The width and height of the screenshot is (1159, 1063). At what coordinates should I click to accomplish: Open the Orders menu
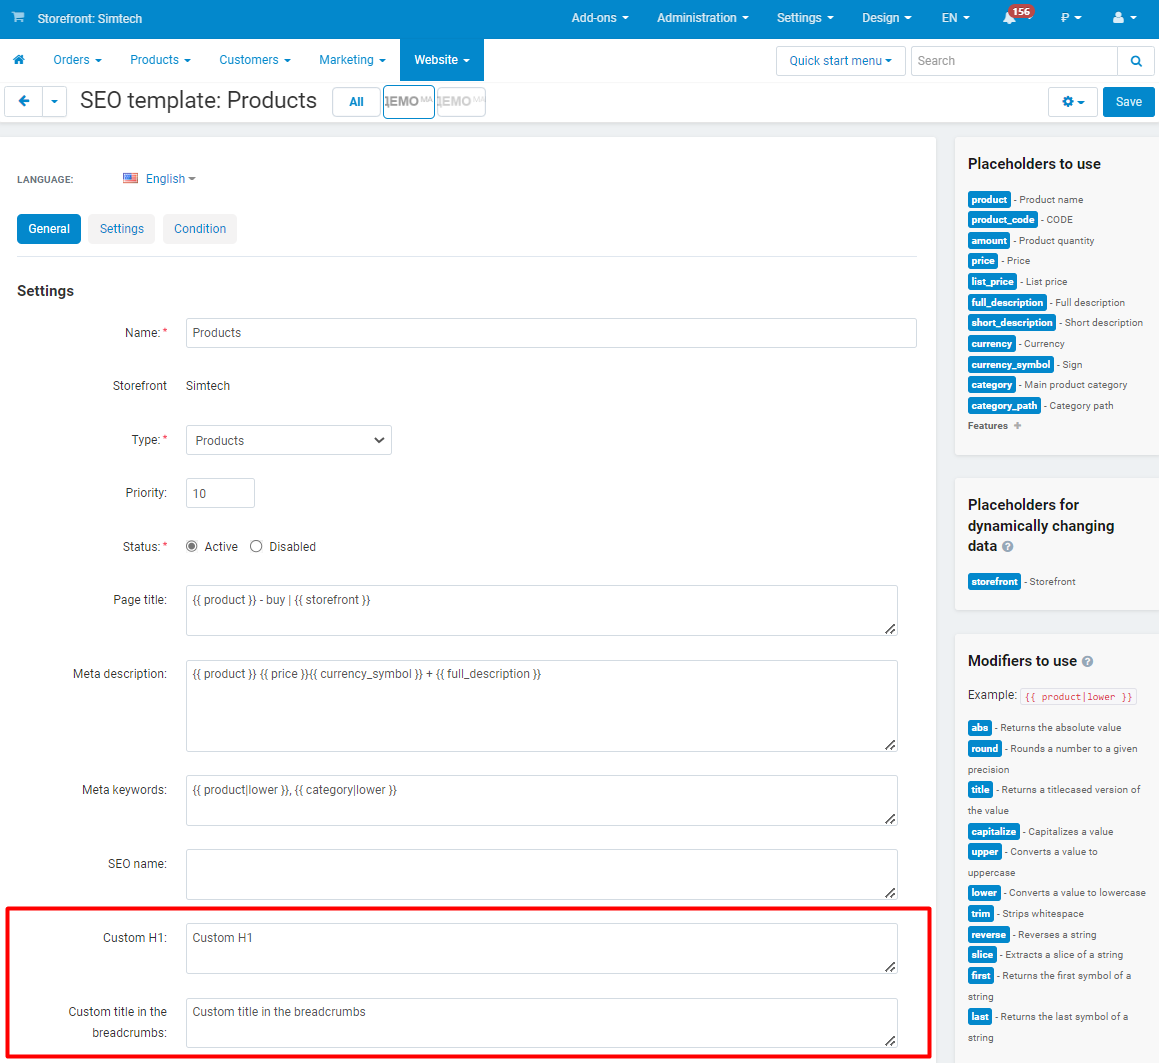pyautogui.click(x=78, y=60)
